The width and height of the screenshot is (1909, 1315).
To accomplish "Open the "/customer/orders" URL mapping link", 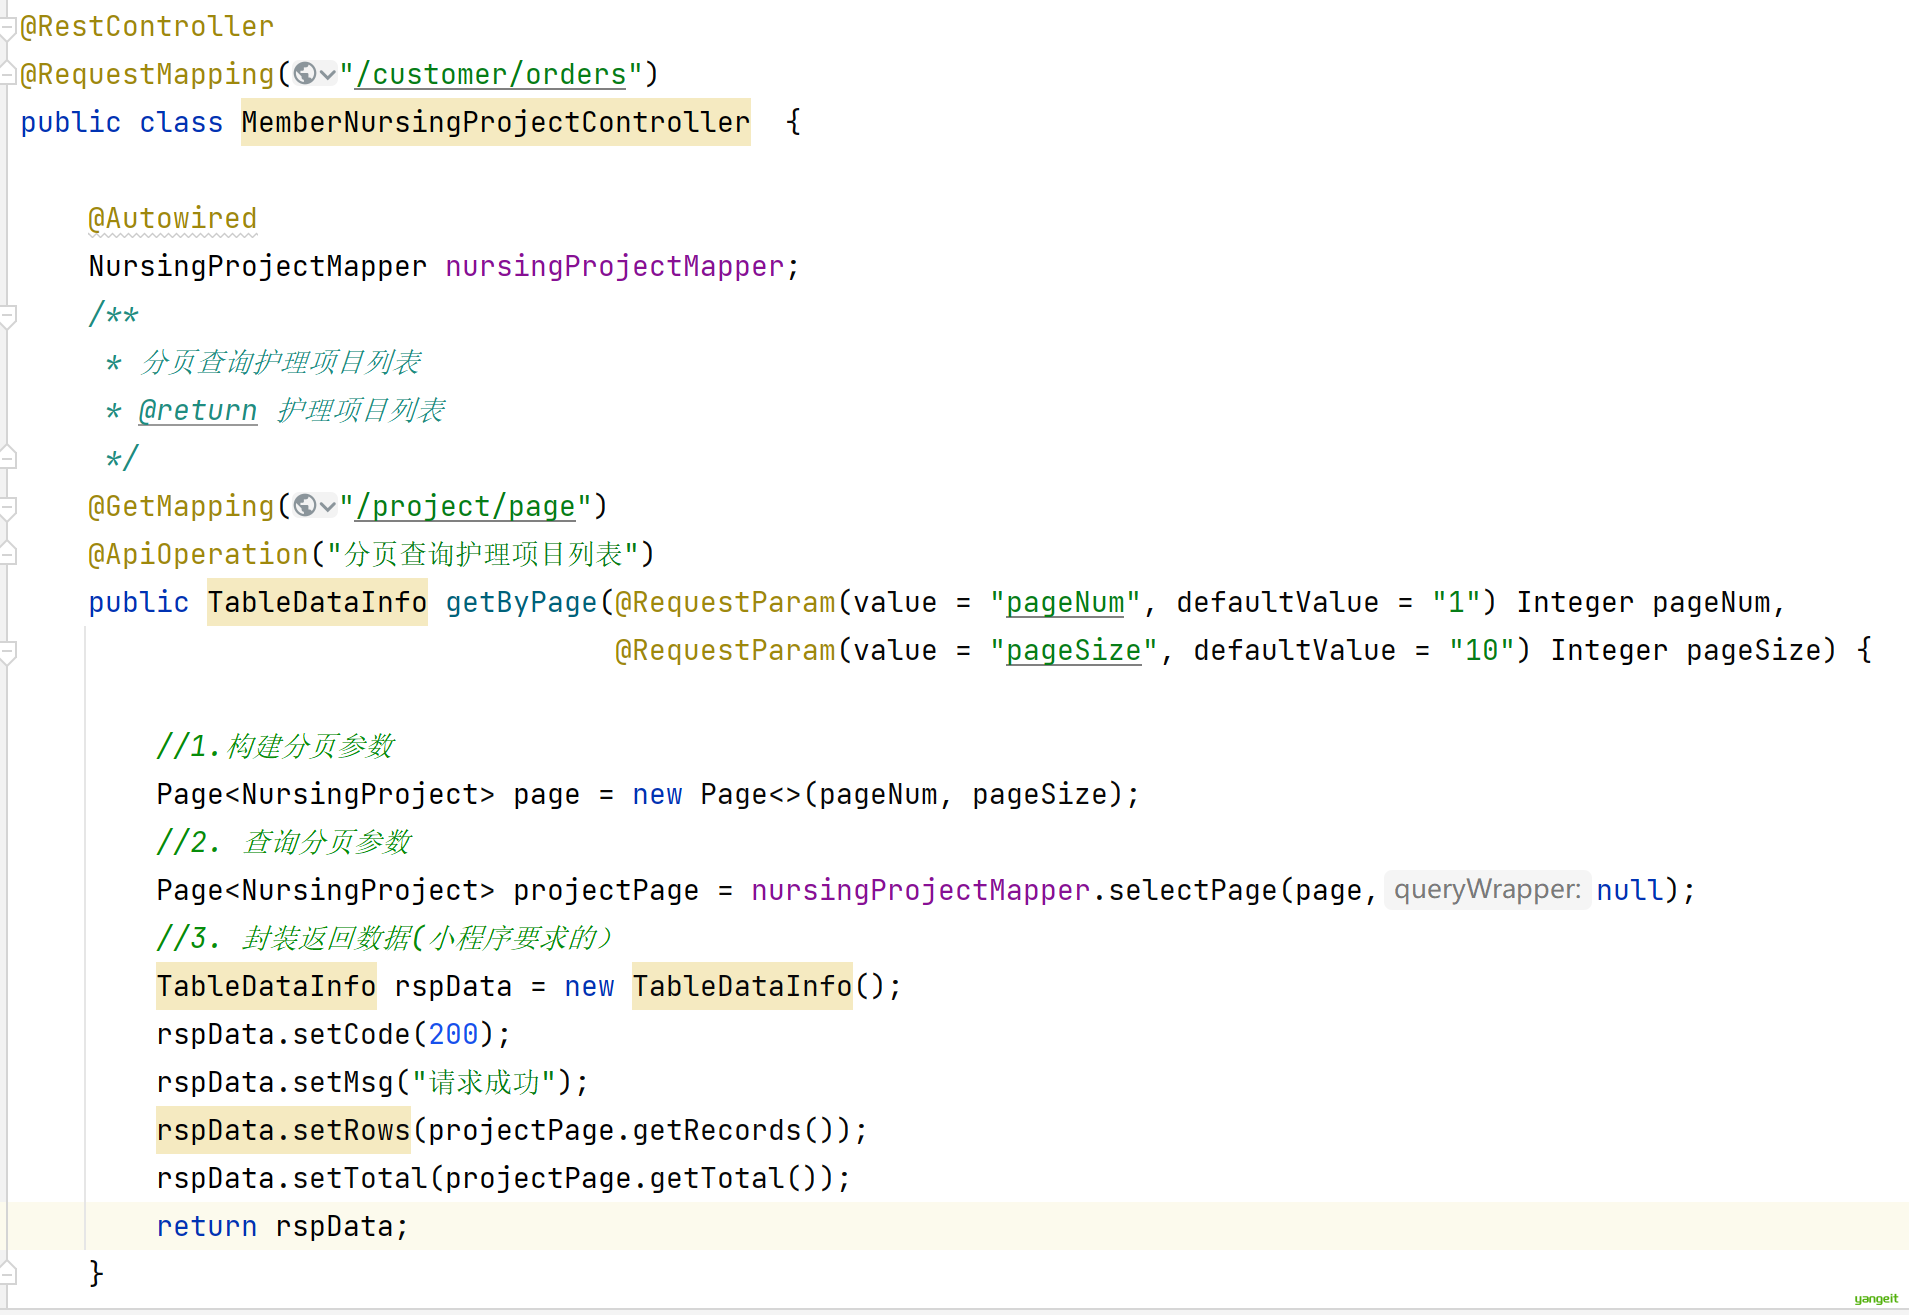I will (x=491, y=74).
